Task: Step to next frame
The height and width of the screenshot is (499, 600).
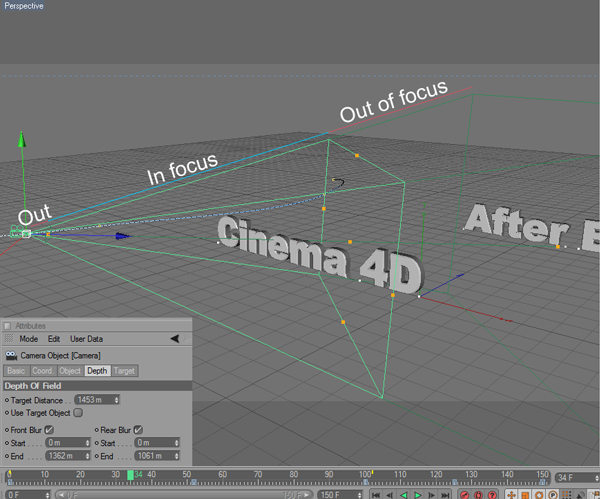Action: pyautogui.click(x=431, y=495)
